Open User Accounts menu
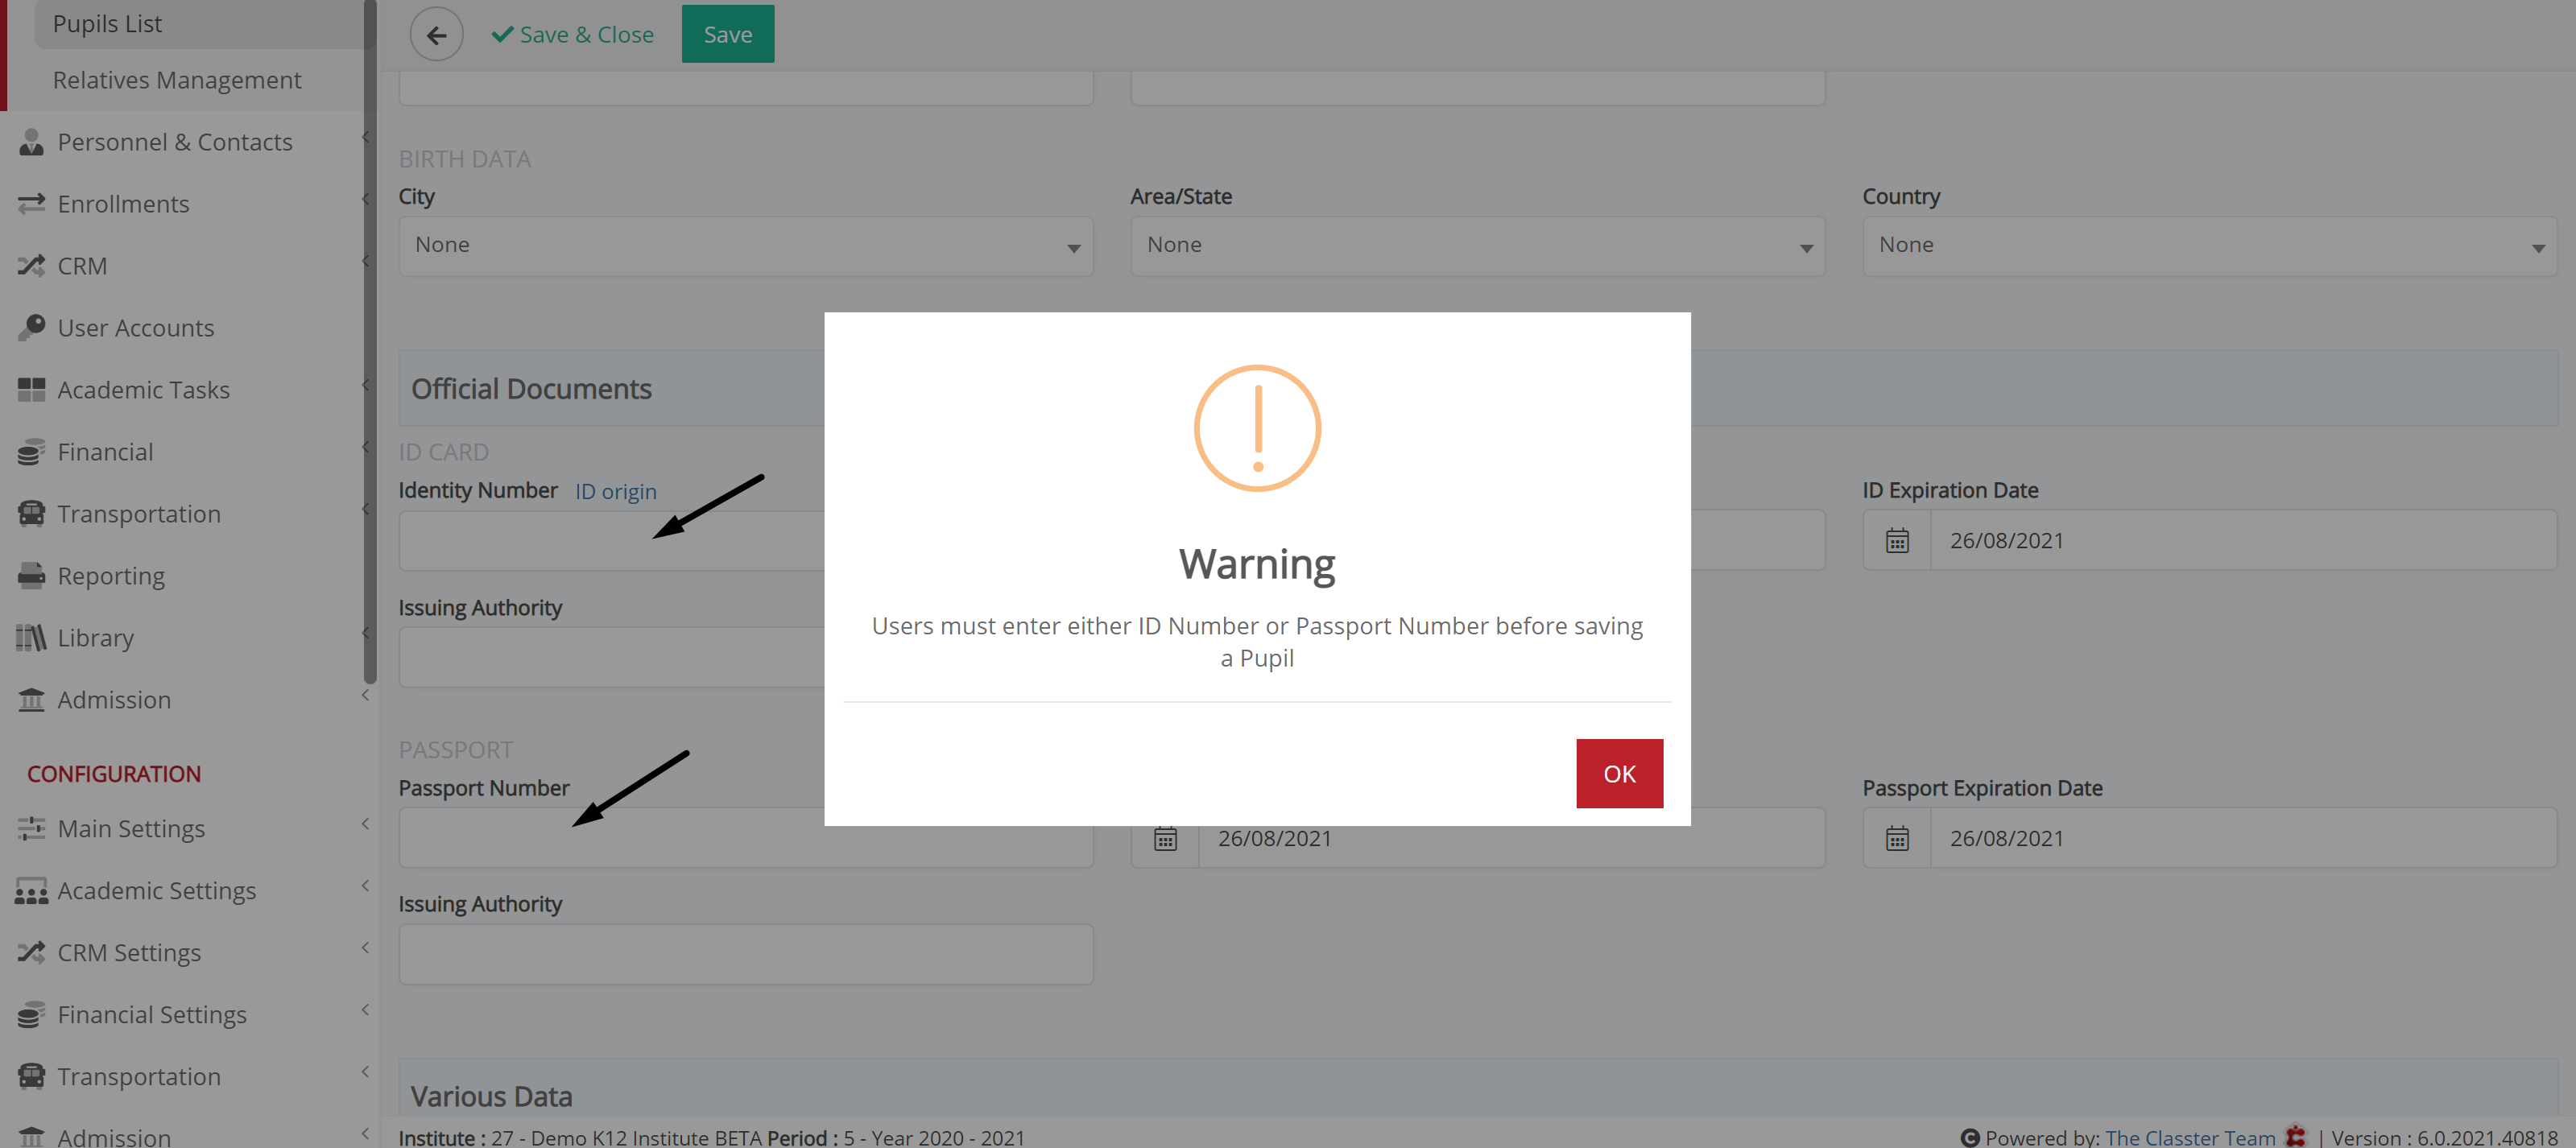 [136, 328]
